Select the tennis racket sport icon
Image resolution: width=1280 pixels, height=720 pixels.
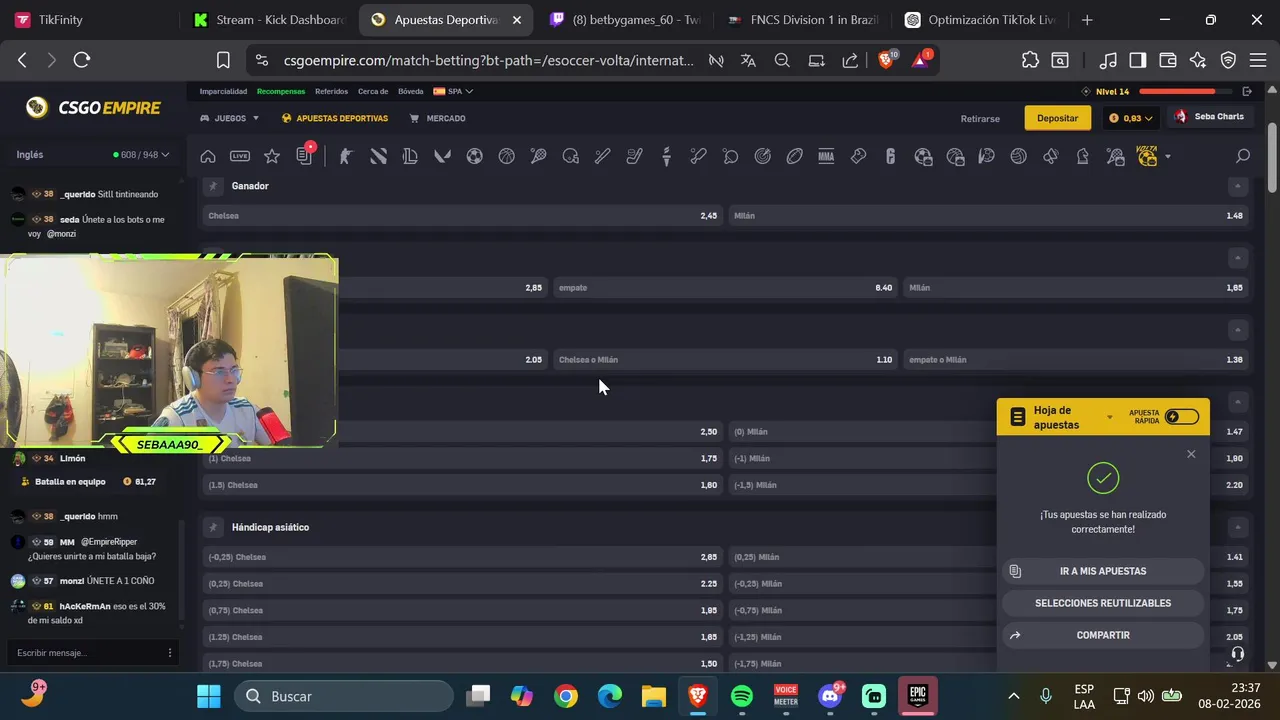click(x=538, y=156)
